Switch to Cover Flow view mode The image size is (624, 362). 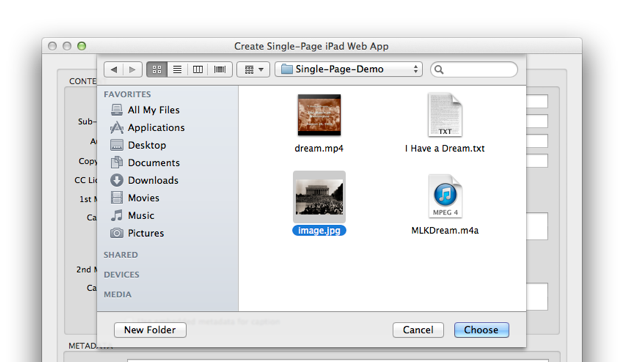point(220,70)
